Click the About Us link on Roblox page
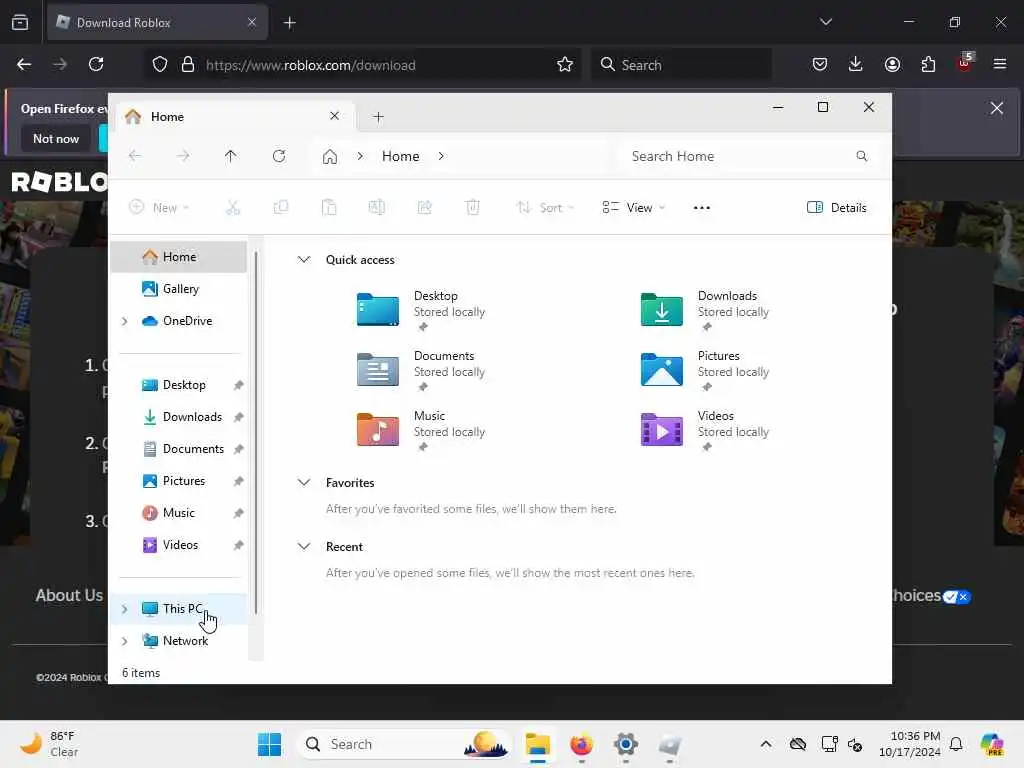1024x768 pixels. [x=69, y=596]
